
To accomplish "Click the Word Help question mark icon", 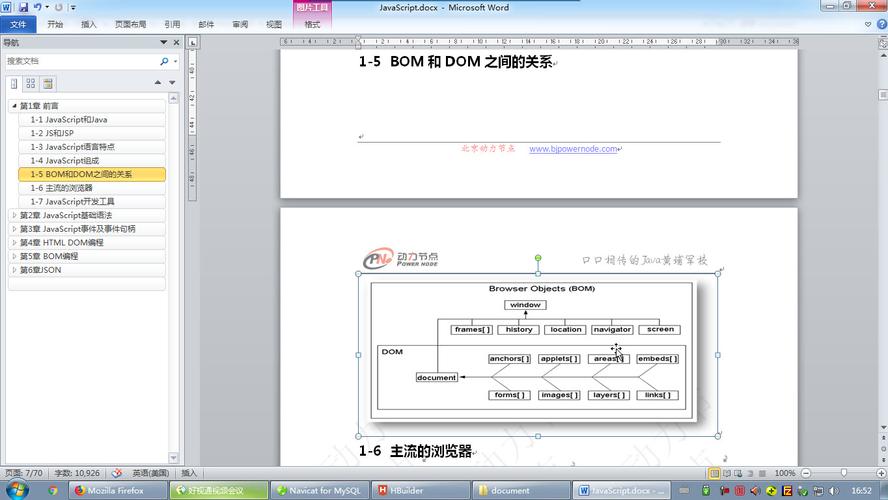I will [x=882, y=24].
